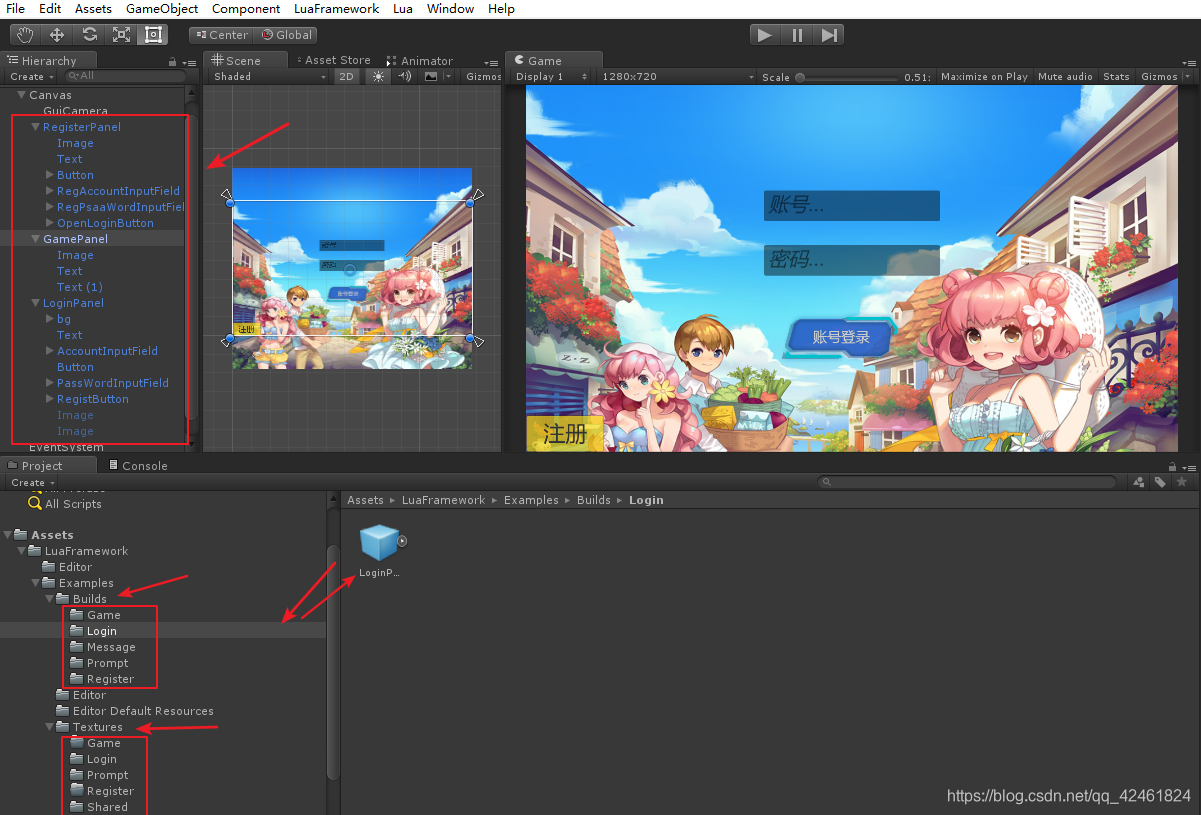Toggle scene effects image icon
The image size is (1201, 815).
pyautogui.click(x=431, y=76)
